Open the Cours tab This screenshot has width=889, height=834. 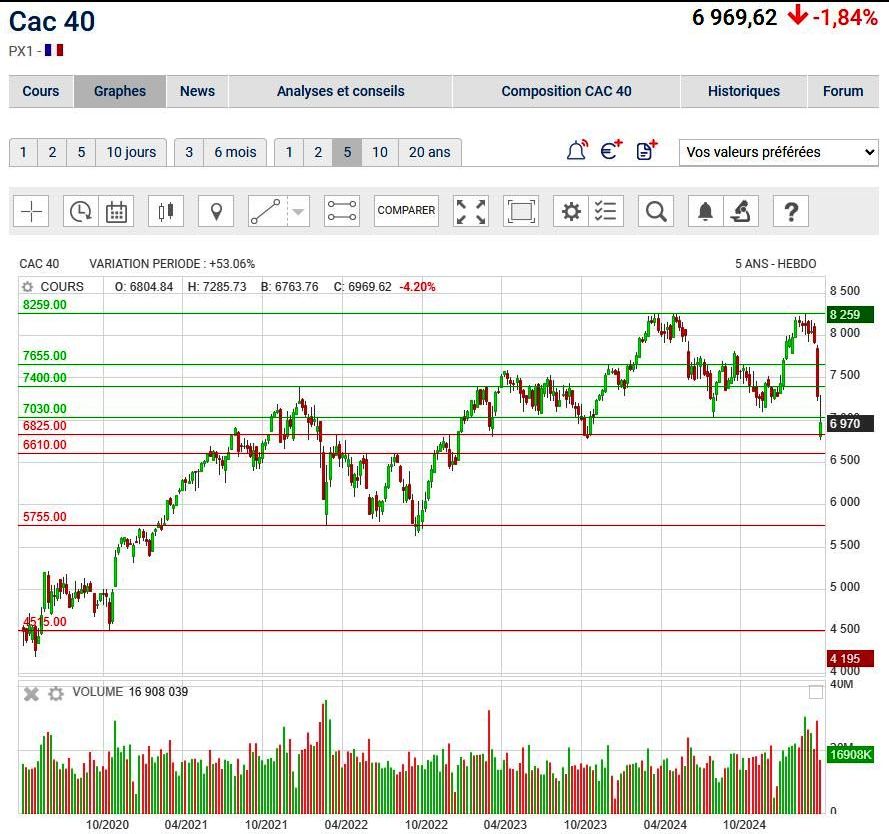pyautogui.click(x=41, y=91)
